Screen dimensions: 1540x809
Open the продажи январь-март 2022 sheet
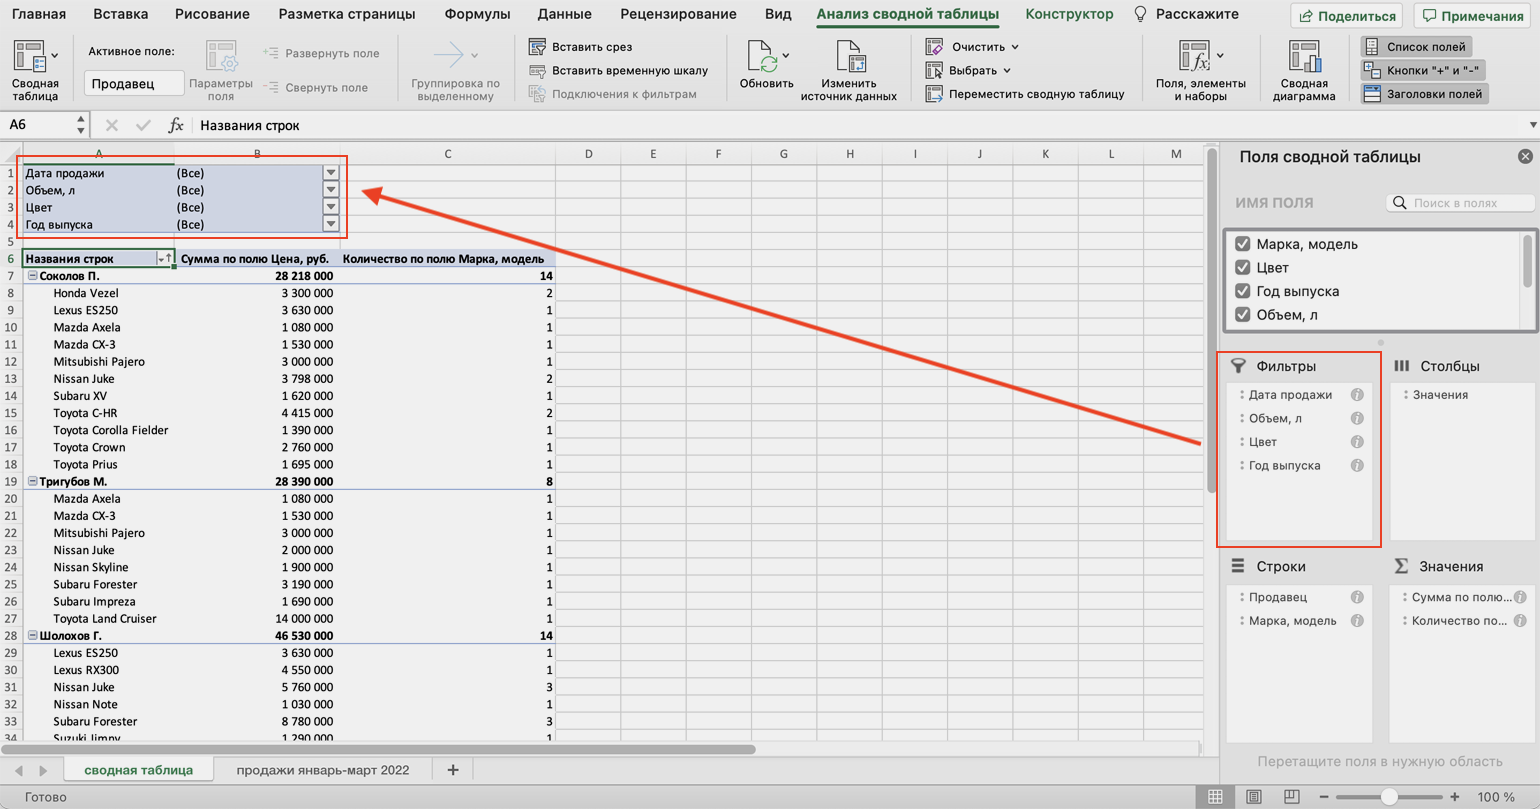(x=323, y=770)
